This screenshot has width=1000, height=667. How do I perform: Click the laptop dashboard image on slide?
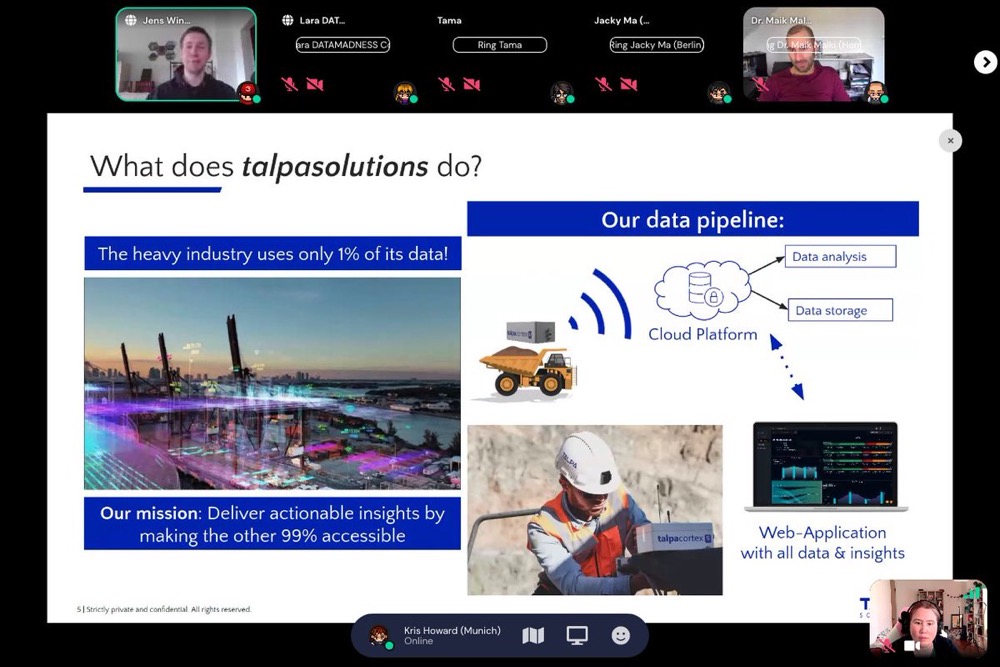(826, 467)
